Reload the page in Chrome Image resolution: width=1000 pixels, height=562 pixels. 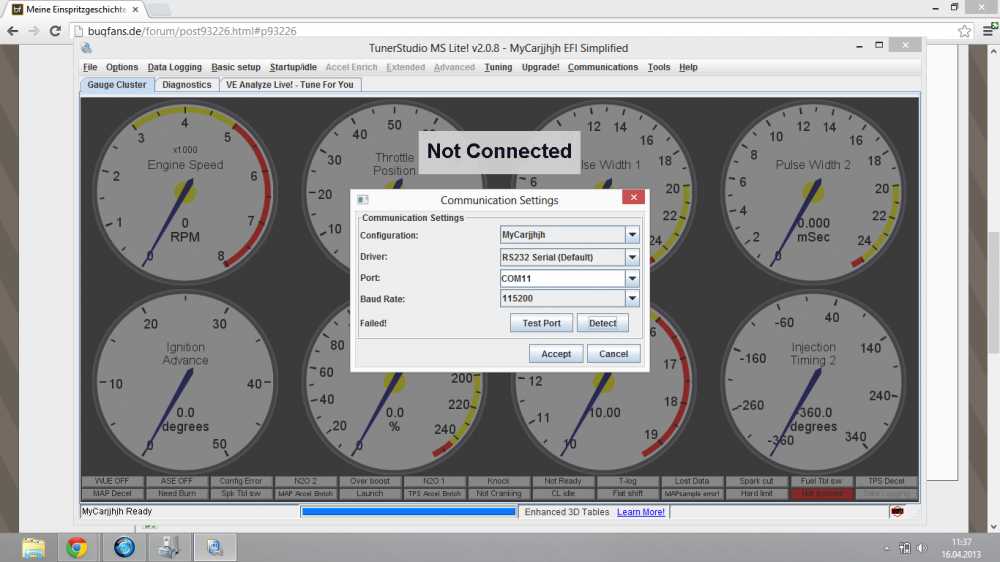pos(56,31)
